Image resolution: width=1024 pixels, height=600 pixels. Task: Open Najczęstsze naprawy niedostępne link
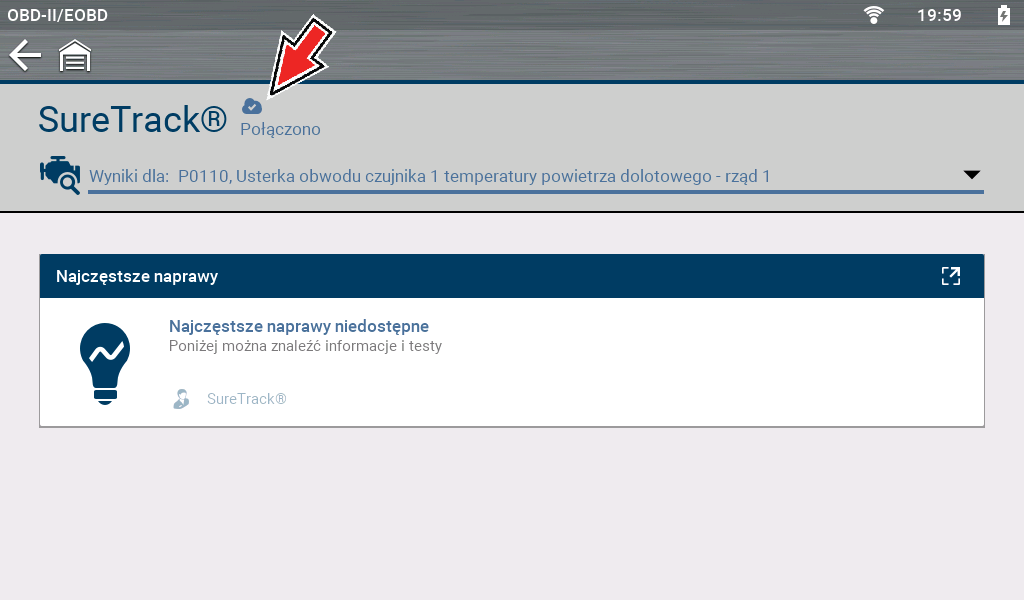coord(299,327)
